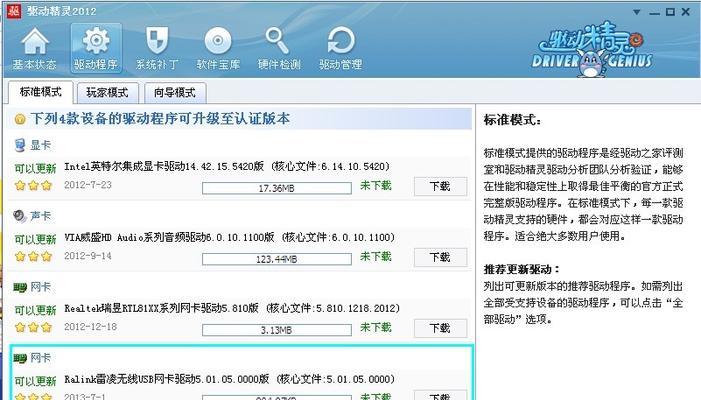701x400 pixels.
Task: Click the star rating for Intel driver
Action: pos(34,185)
